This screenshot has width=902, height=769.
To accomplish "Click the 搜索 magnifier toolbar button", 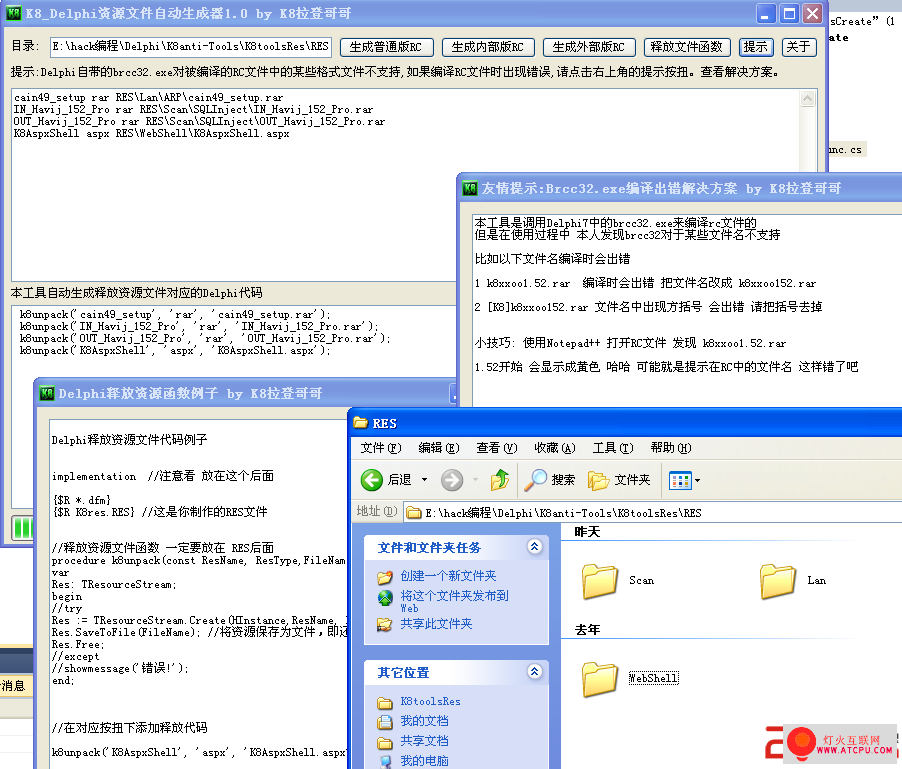I will coord(549,480).
